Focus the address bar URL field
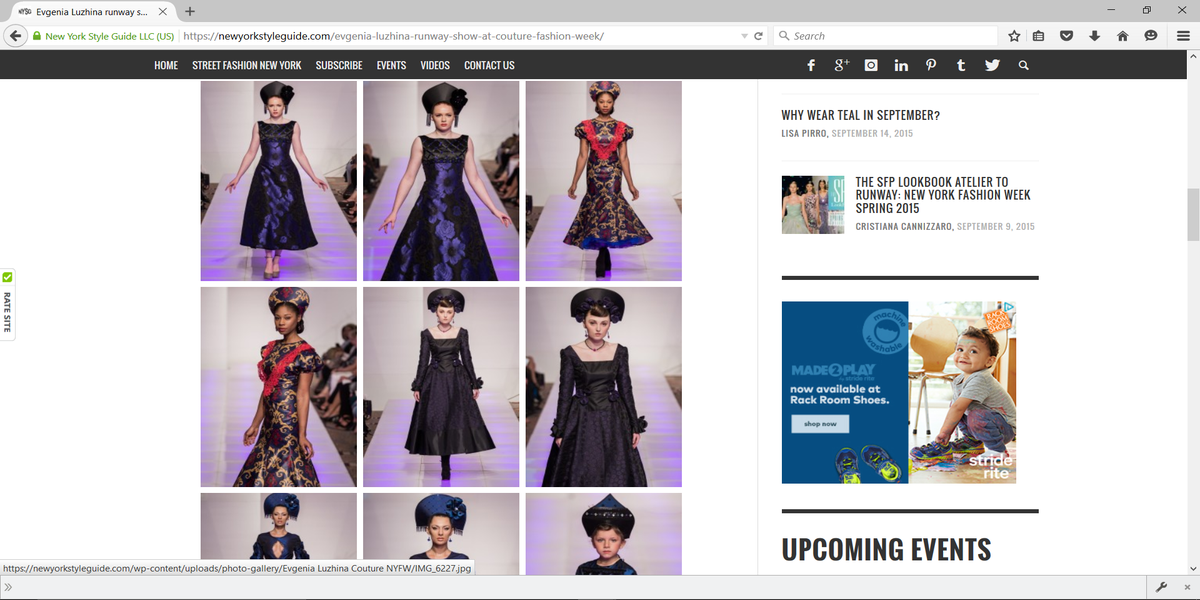 (x=460, y=36)
